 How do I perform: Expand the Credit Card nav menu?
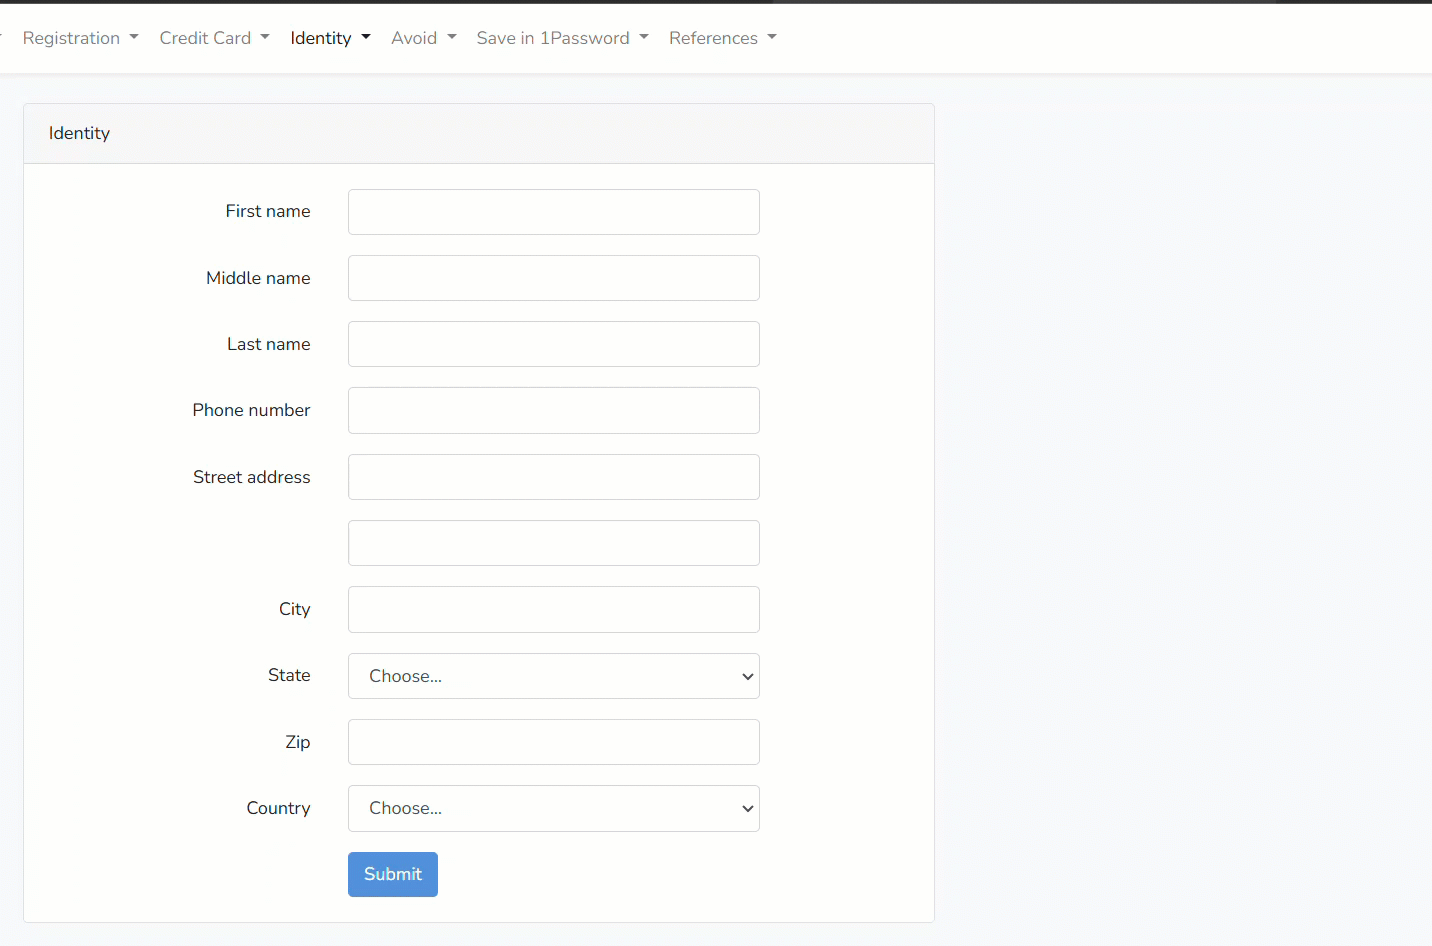(x=214, y=38)
